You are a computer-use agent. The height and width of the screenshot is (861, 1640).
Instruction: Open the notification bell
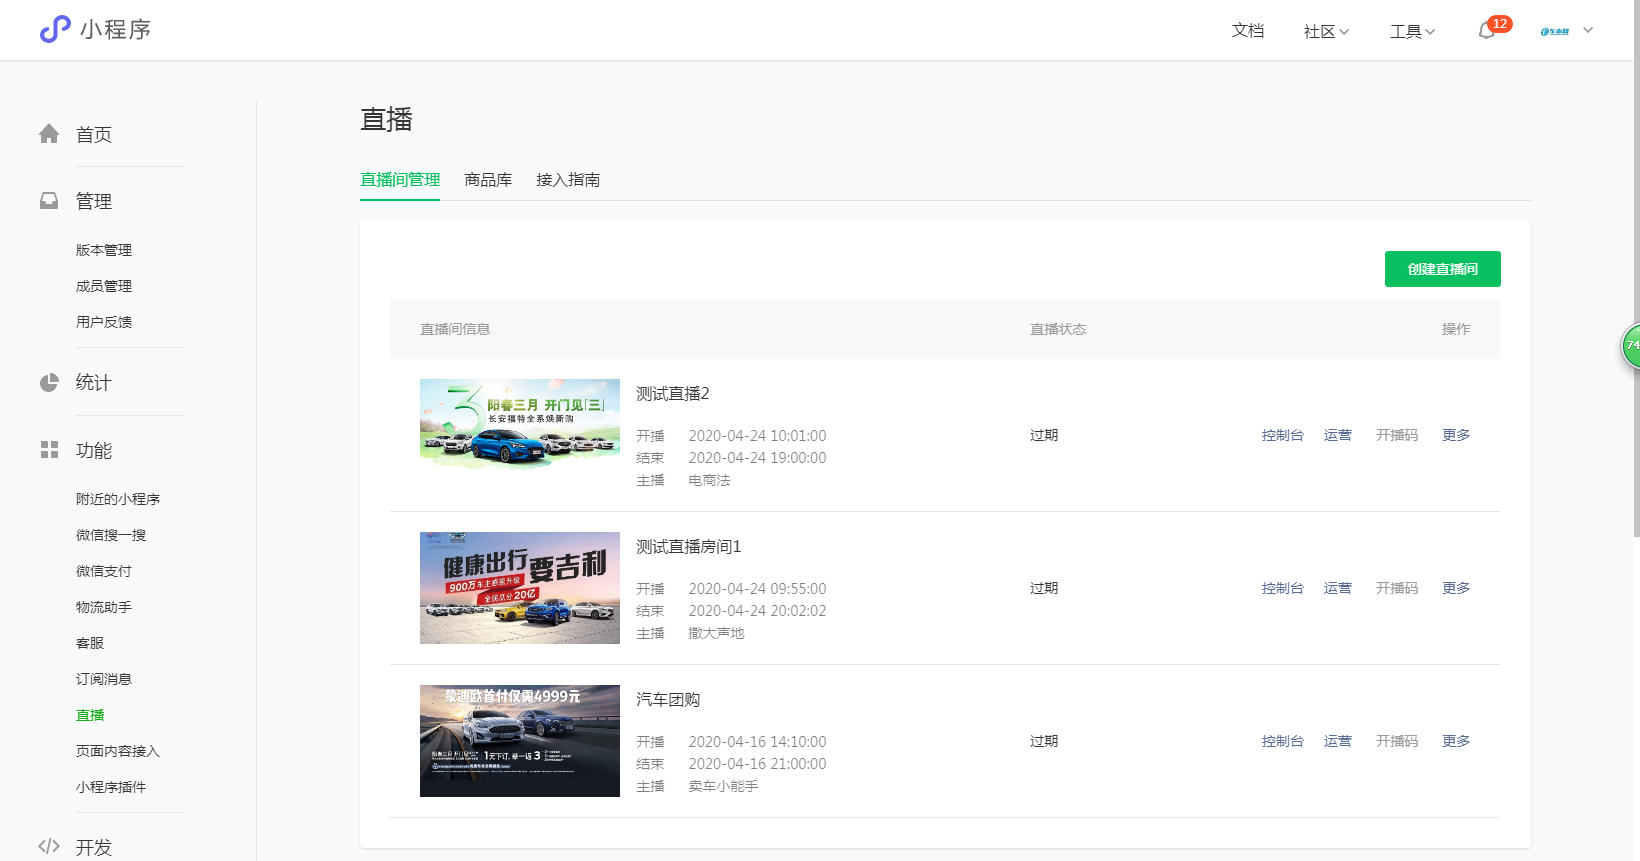click(x=1487, y=31)
